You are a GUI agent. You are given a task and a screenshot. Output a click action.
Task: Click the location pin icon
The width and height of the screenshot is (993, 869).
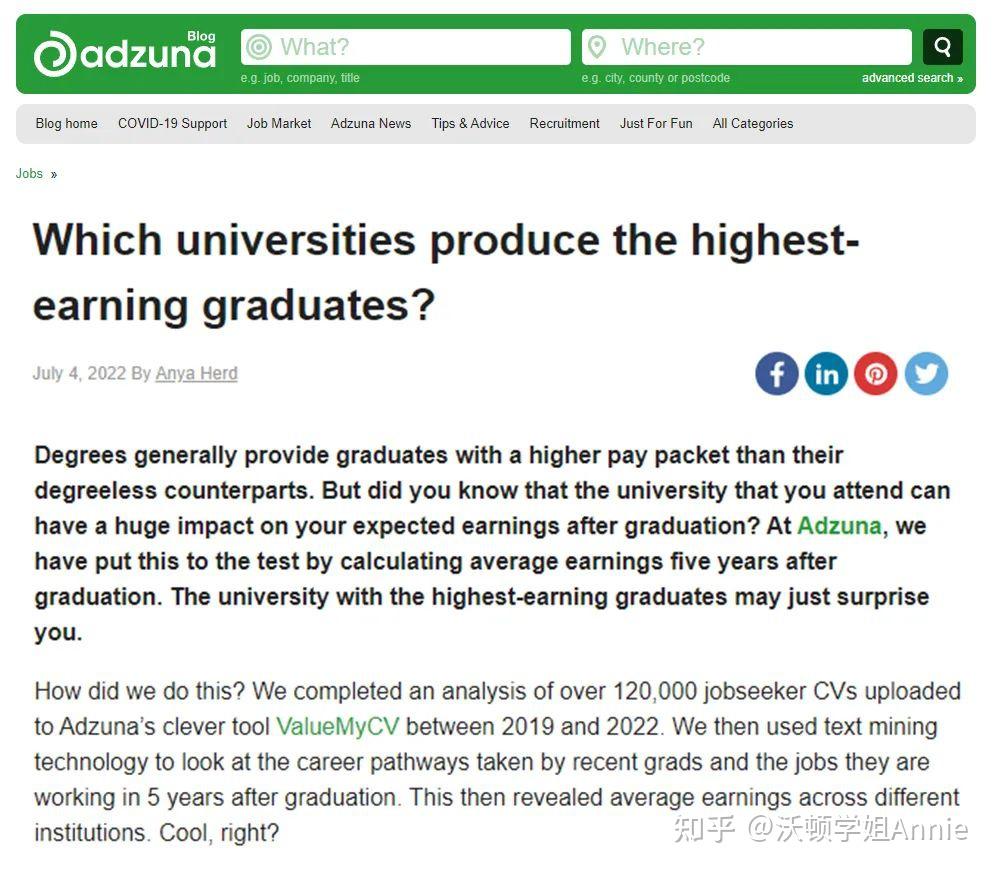(597, 47)
